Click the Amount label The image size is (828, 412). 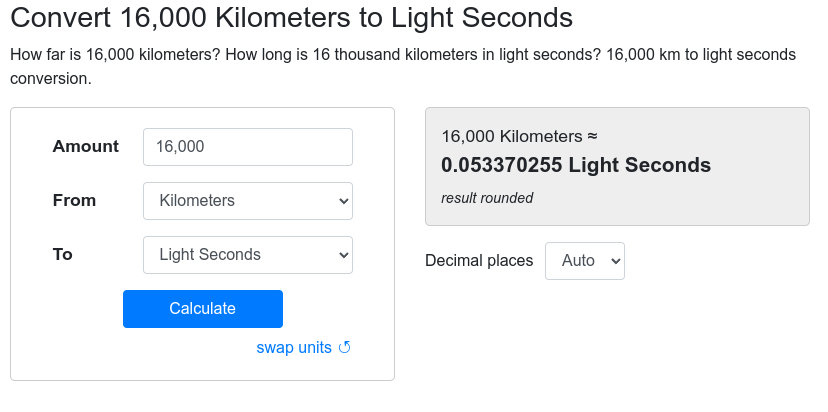click(x=86, y=147)
